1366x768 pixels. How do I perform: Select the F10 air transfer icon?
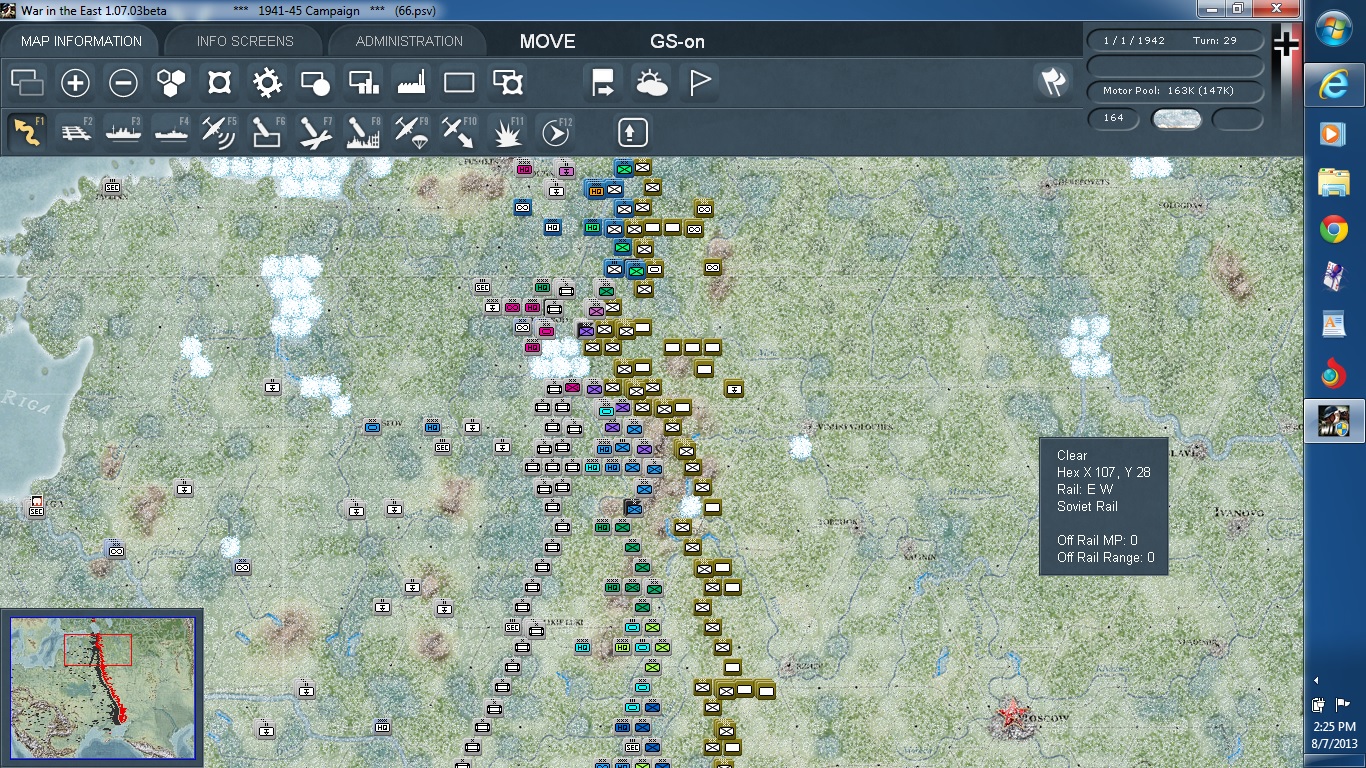tap(459, 131)
